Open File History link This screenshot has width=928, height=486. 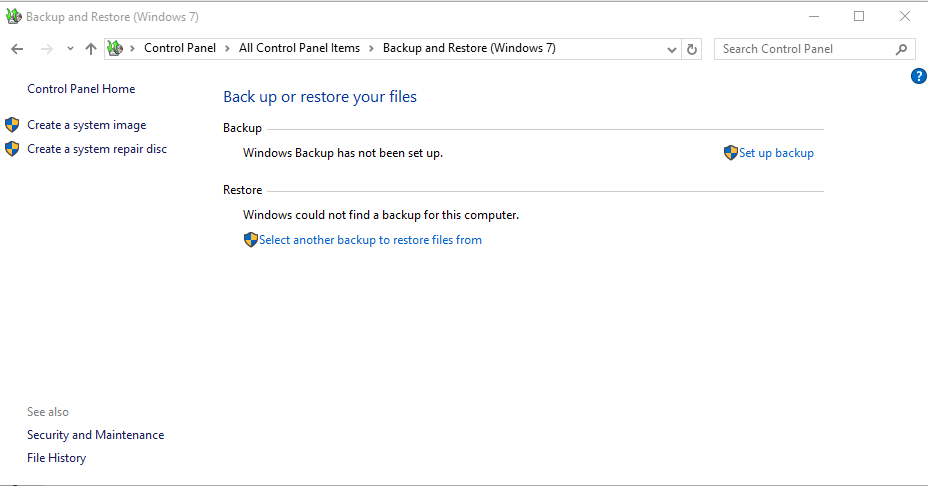[x=56, y=458]
